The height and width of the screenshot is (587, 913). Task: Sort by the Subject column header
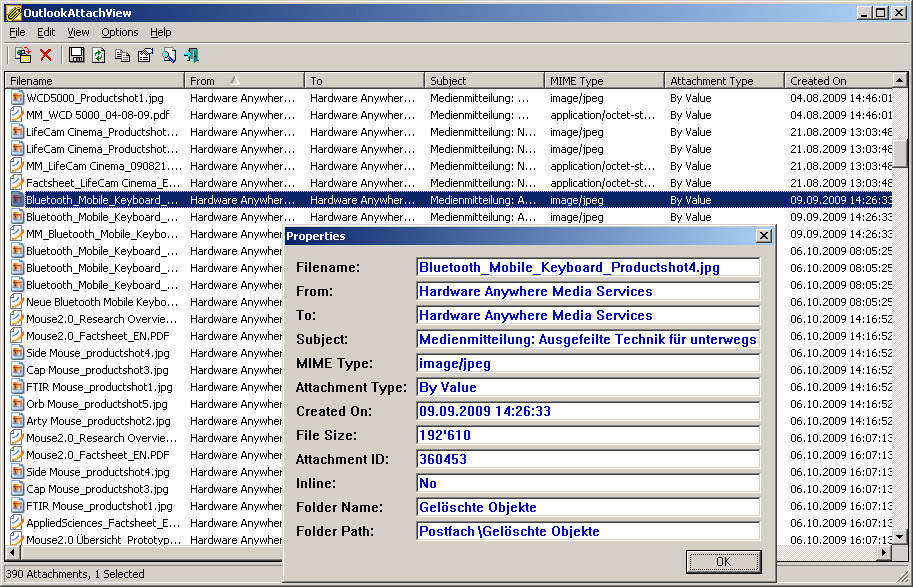(x=484, y=80)
